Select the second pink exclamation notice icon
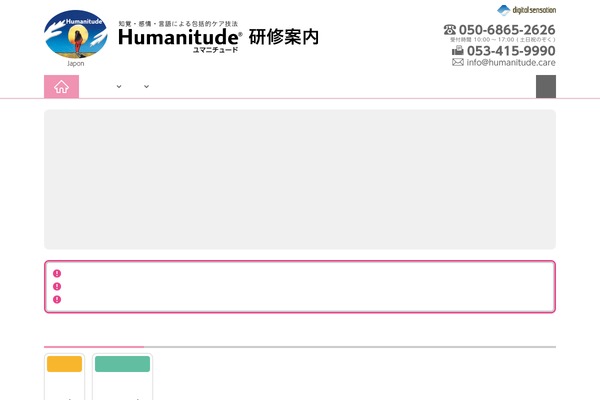600x400 pixels. point(57,286)
